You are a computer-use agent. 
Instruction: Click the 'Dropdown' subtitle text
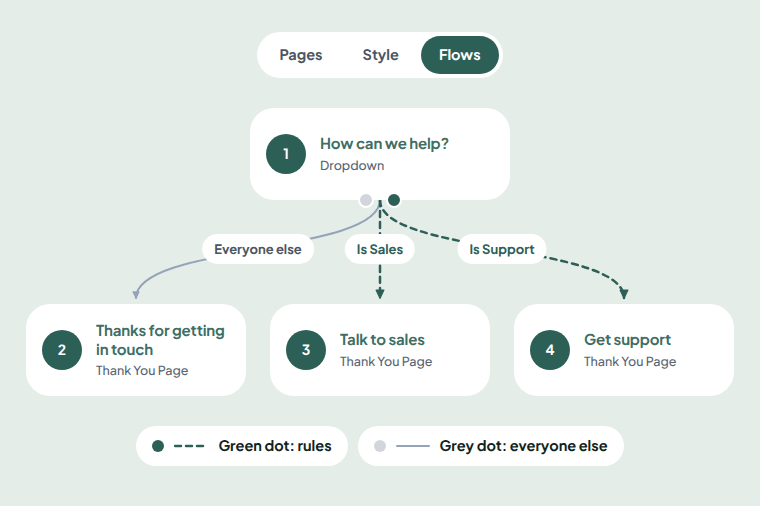tap(352, 166)
